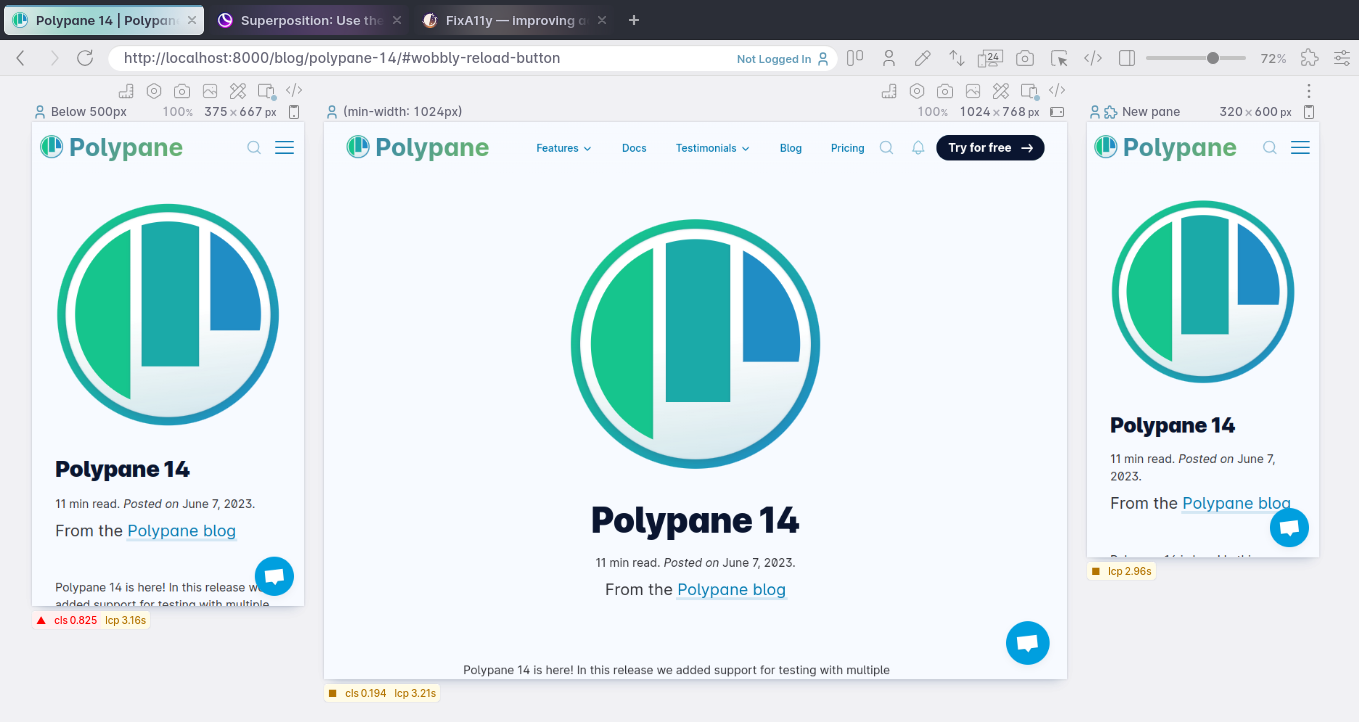Image resolution: width=1359 pixels, height=722 pixels.
Task: Switch to the Superposition tab
Action: click(310, 20)
